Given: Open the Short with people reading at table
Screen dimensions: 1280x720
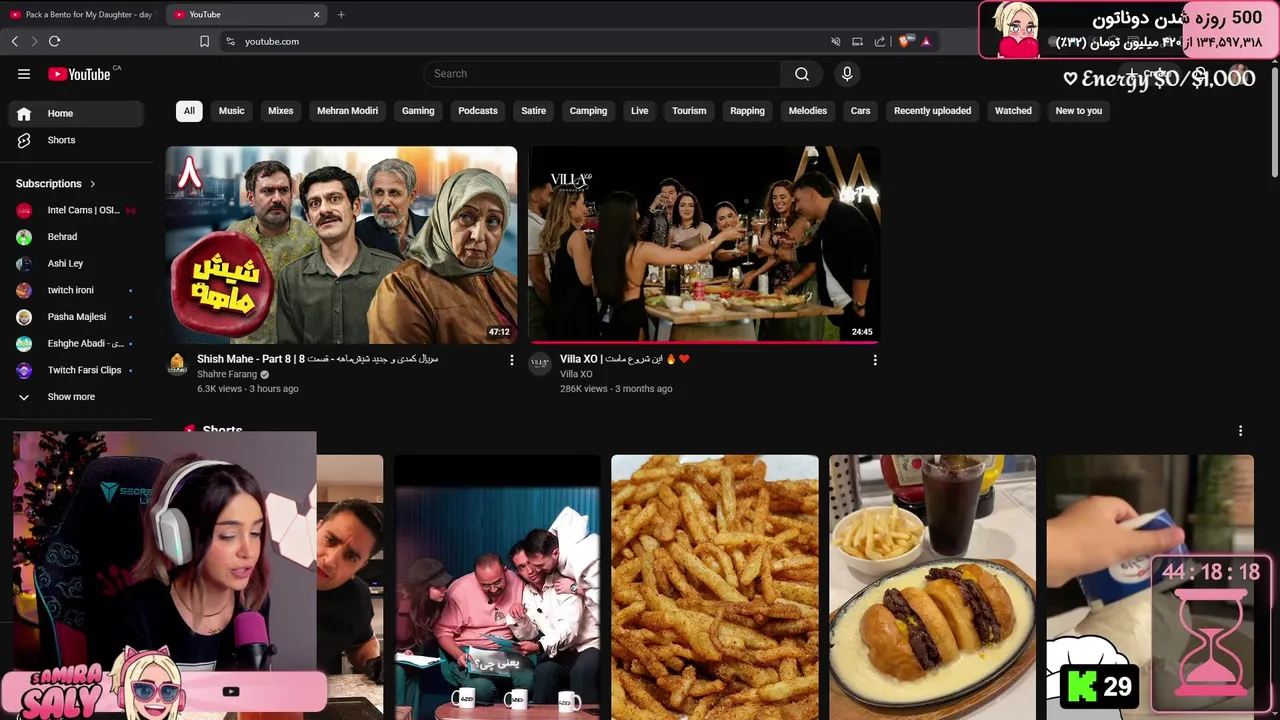Looking at the screenshot, I should 497,587.
